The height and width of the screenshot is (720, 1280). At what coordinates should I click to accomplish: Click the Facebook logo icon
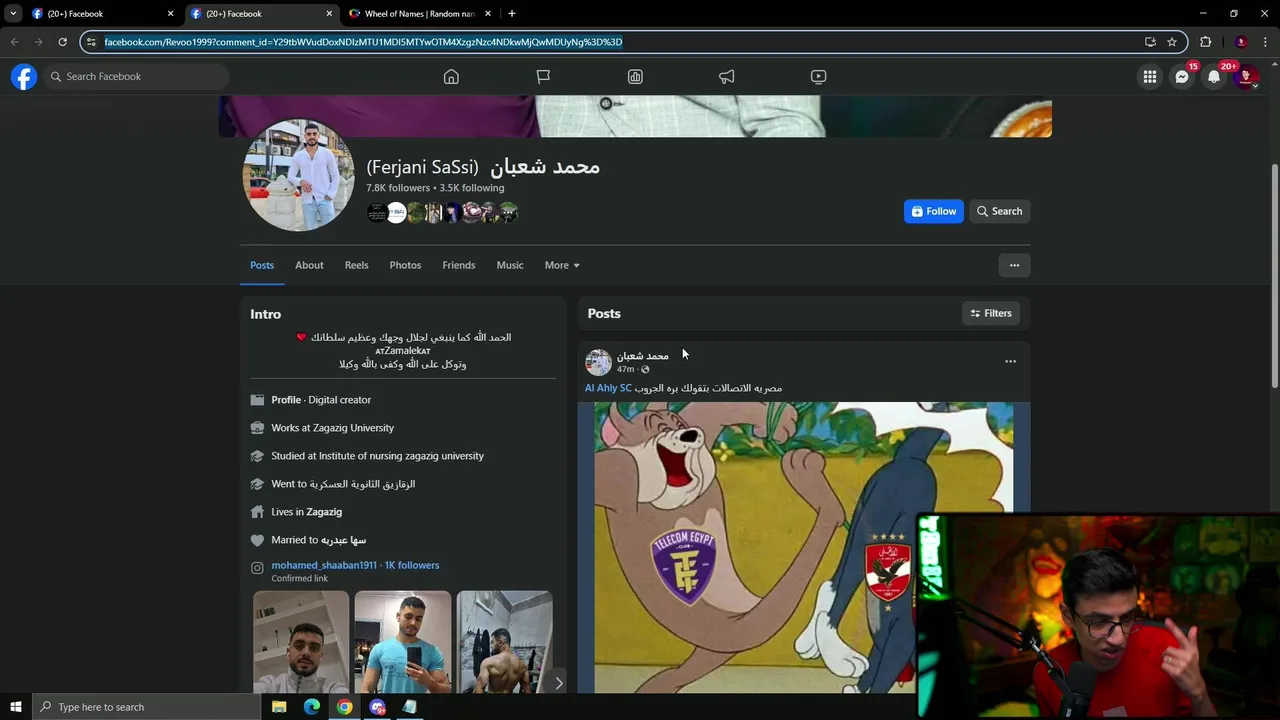click(24, 77)
